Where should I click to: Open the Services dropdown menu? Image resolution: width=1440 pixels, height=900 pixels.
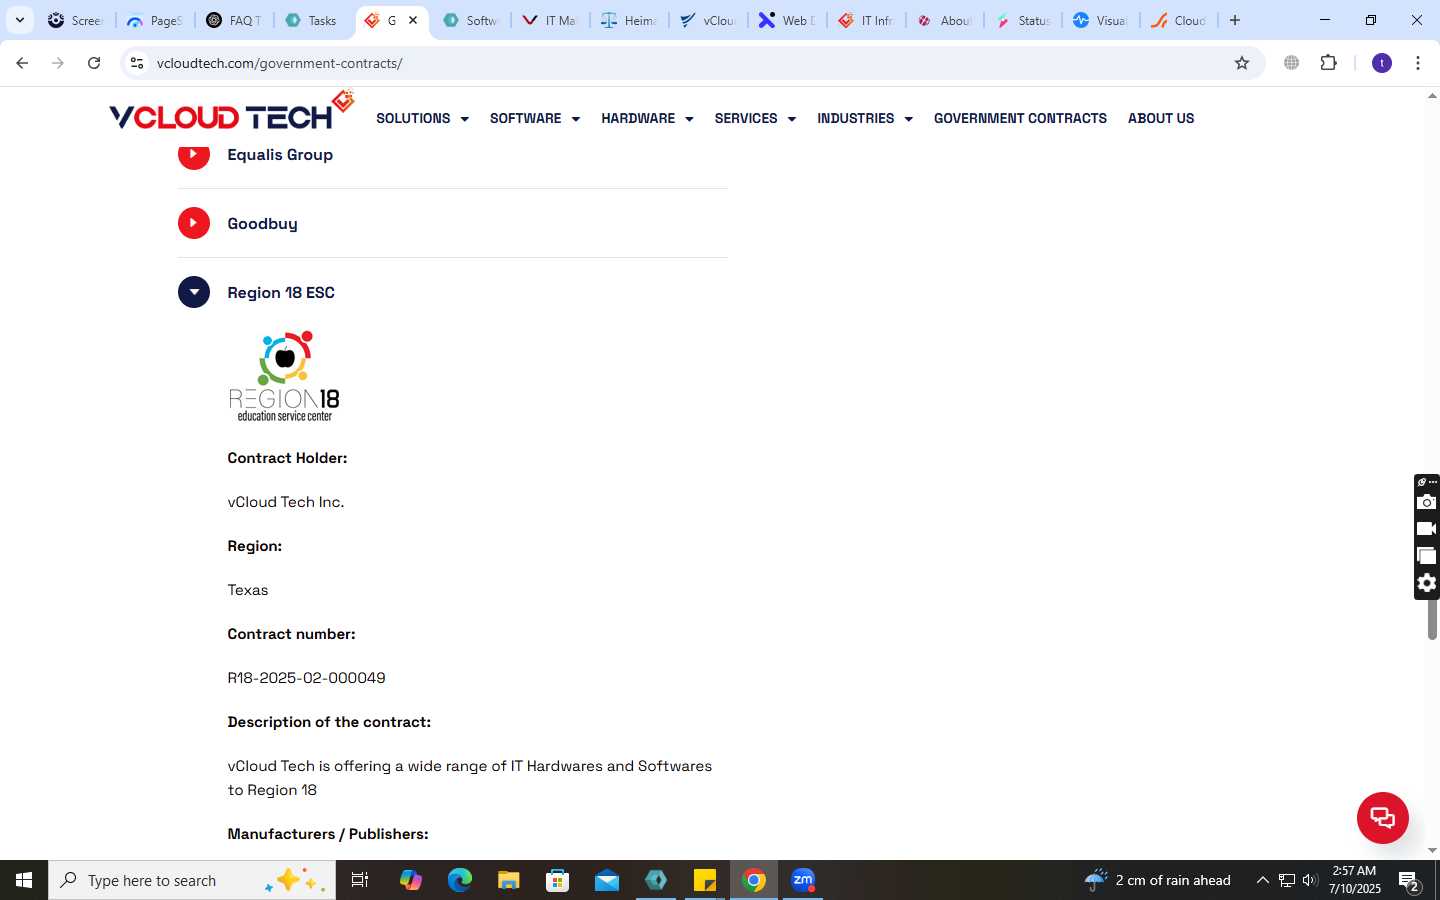point(755,118)
